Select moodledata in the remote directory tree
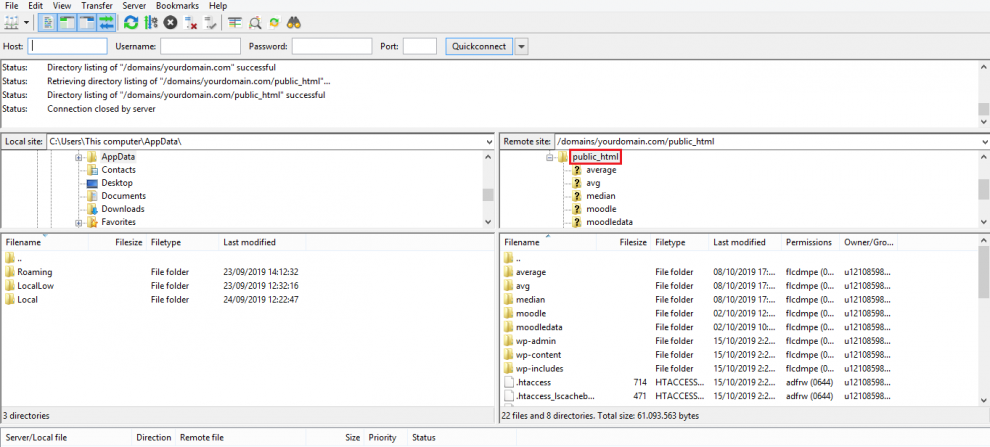 point(609,222)
